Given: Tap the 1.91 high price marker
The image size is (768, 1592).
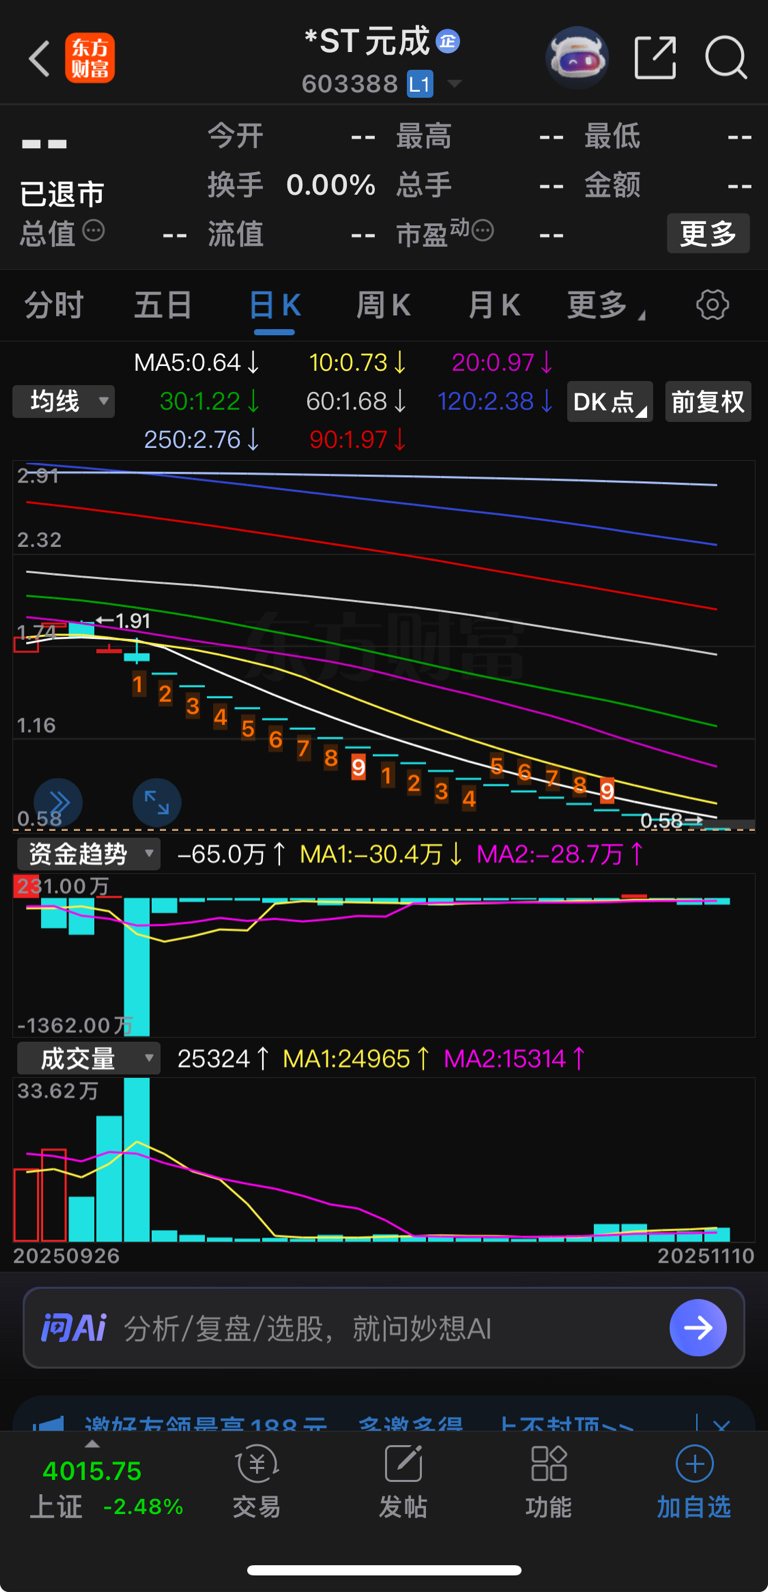Looking at the screenshot, I should pyautogui.click(x=123, y=621).
